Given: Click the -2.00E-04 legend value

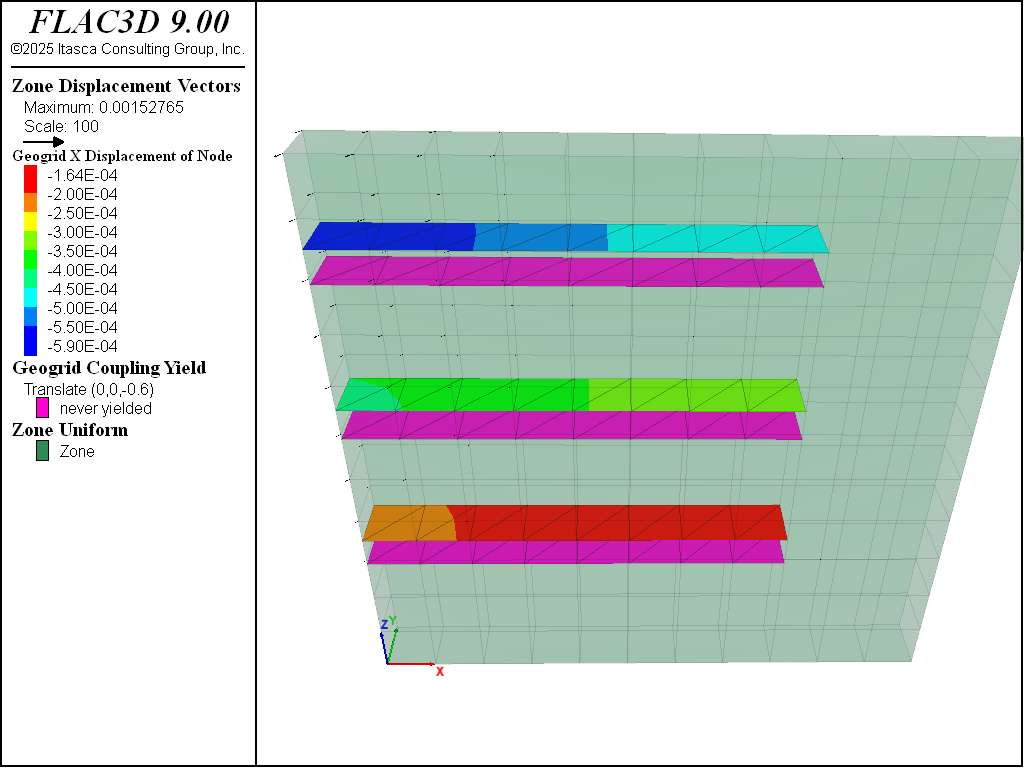Looking at the screenshot, I should 82,194.
